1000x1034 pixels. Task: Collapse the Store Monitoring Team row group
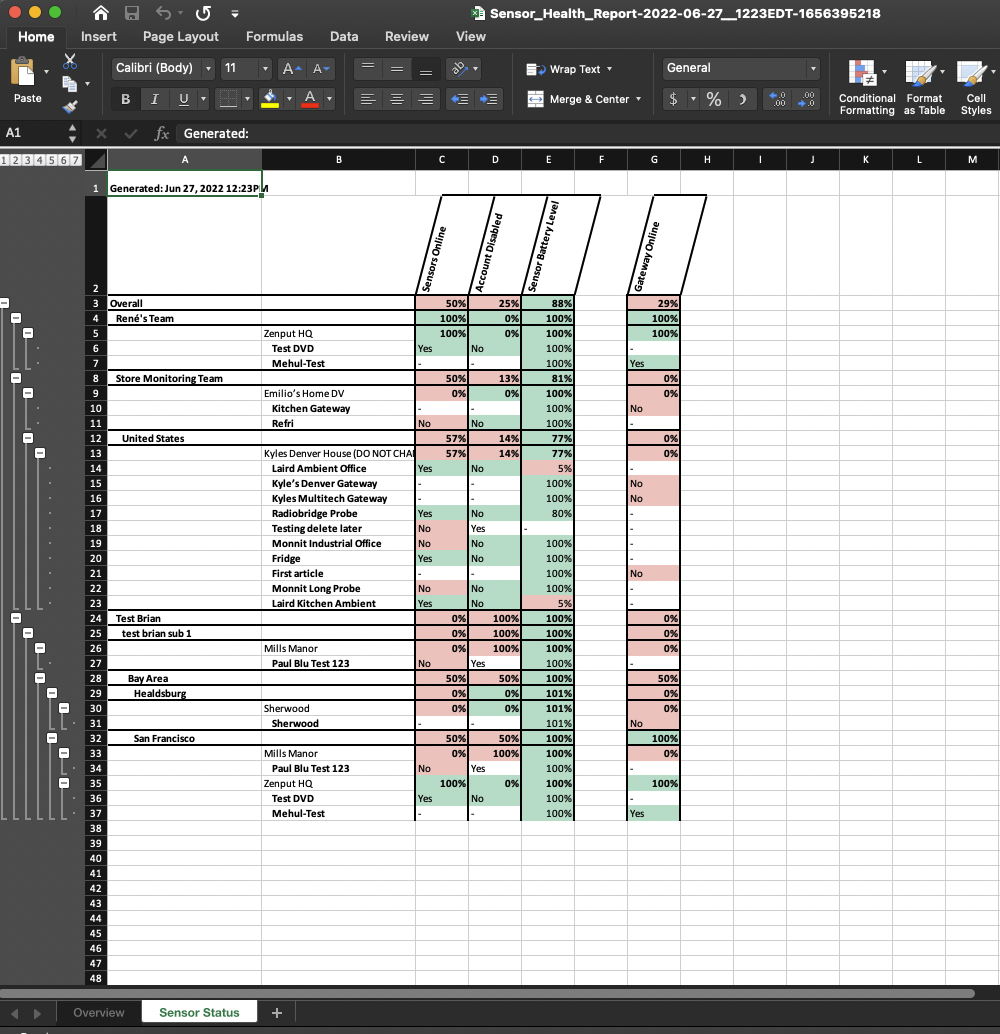click(x=16, y=378)
